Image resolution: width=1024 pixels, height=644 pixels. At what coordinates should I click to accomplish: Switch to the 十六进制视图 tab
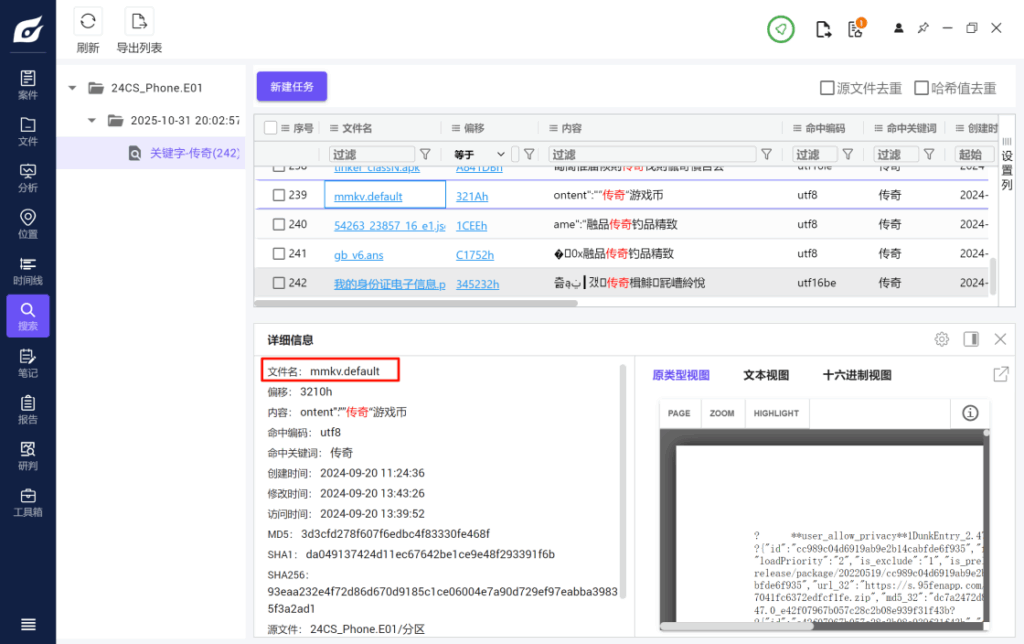pos(857,376)
